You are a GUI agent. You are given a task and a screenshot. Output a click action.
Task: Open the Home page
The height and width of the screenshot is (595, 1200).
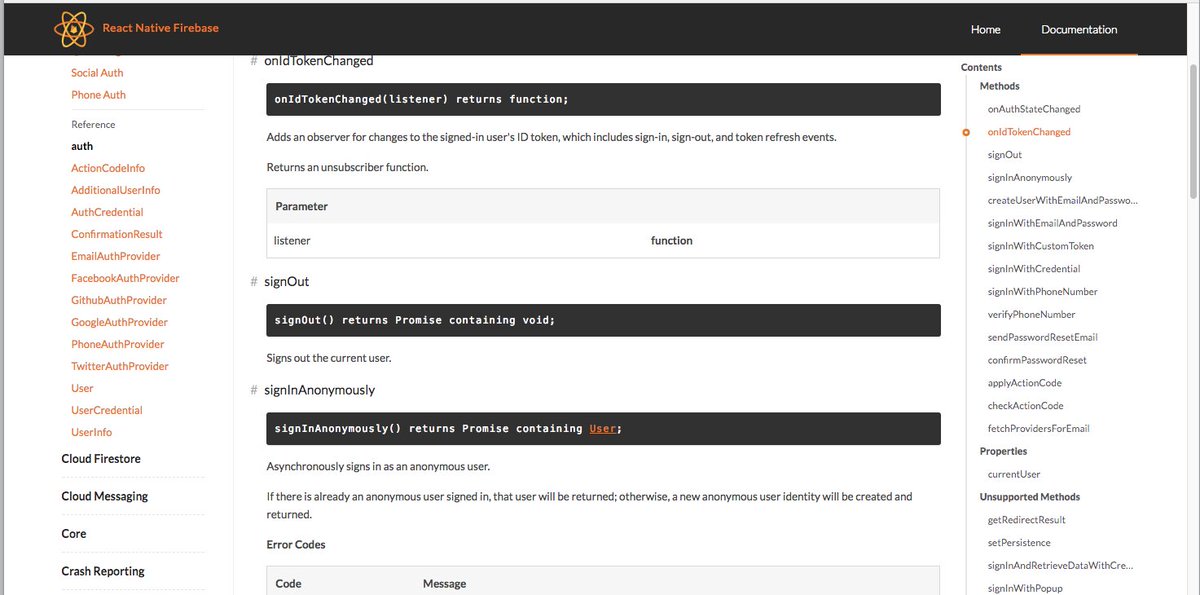tap(985, 29)
